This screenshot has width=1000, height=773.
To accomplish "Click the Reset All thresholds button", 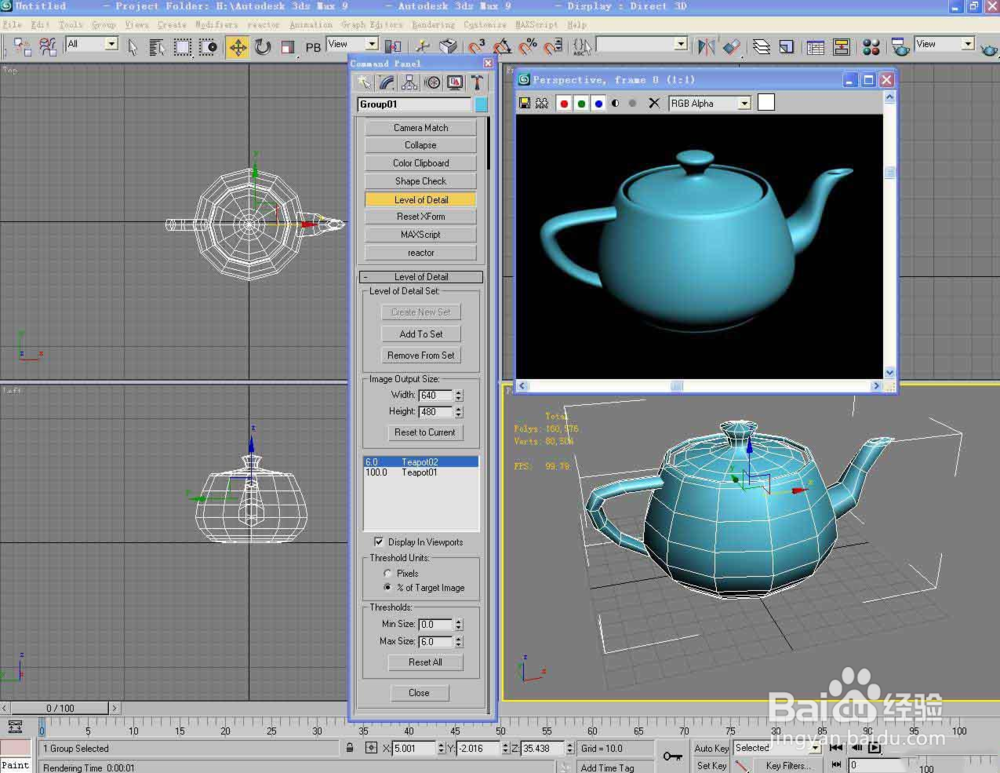I will [x=425, y=662].
